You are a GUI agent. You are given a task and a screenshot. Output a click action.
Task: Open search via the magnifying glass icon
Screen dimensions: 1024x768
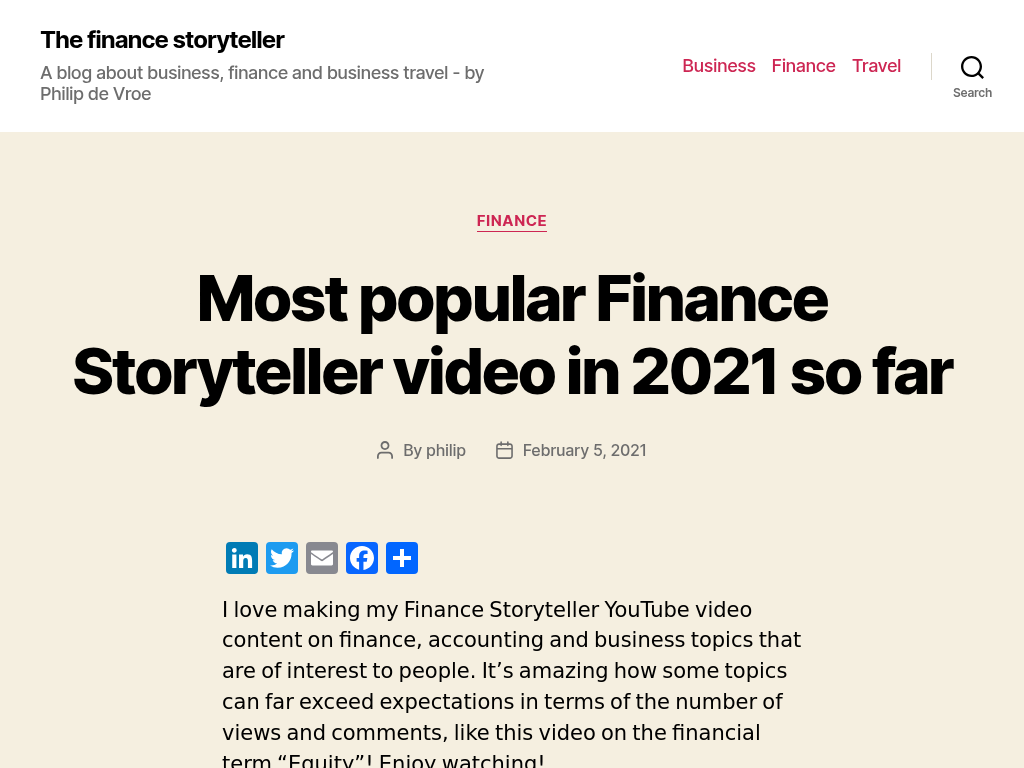pos(972,67)
